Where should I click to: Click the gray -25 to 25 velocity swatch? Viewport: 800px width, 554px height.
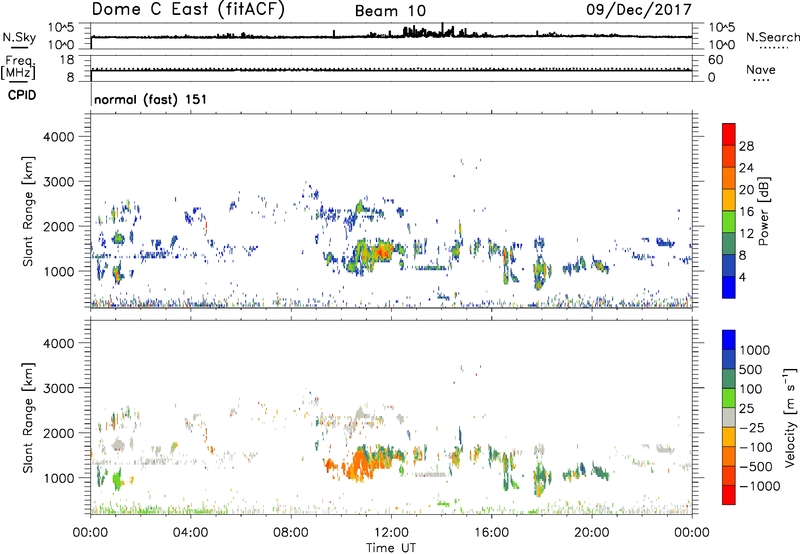(x=729, y=417)
